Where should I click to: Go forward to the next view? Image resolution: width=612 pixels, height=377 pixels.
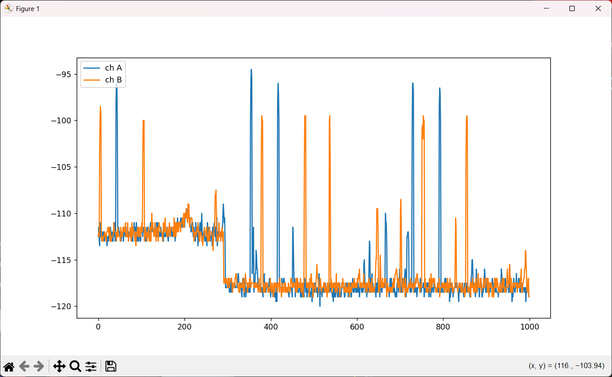pyautogui.click(x=39, y=366)
